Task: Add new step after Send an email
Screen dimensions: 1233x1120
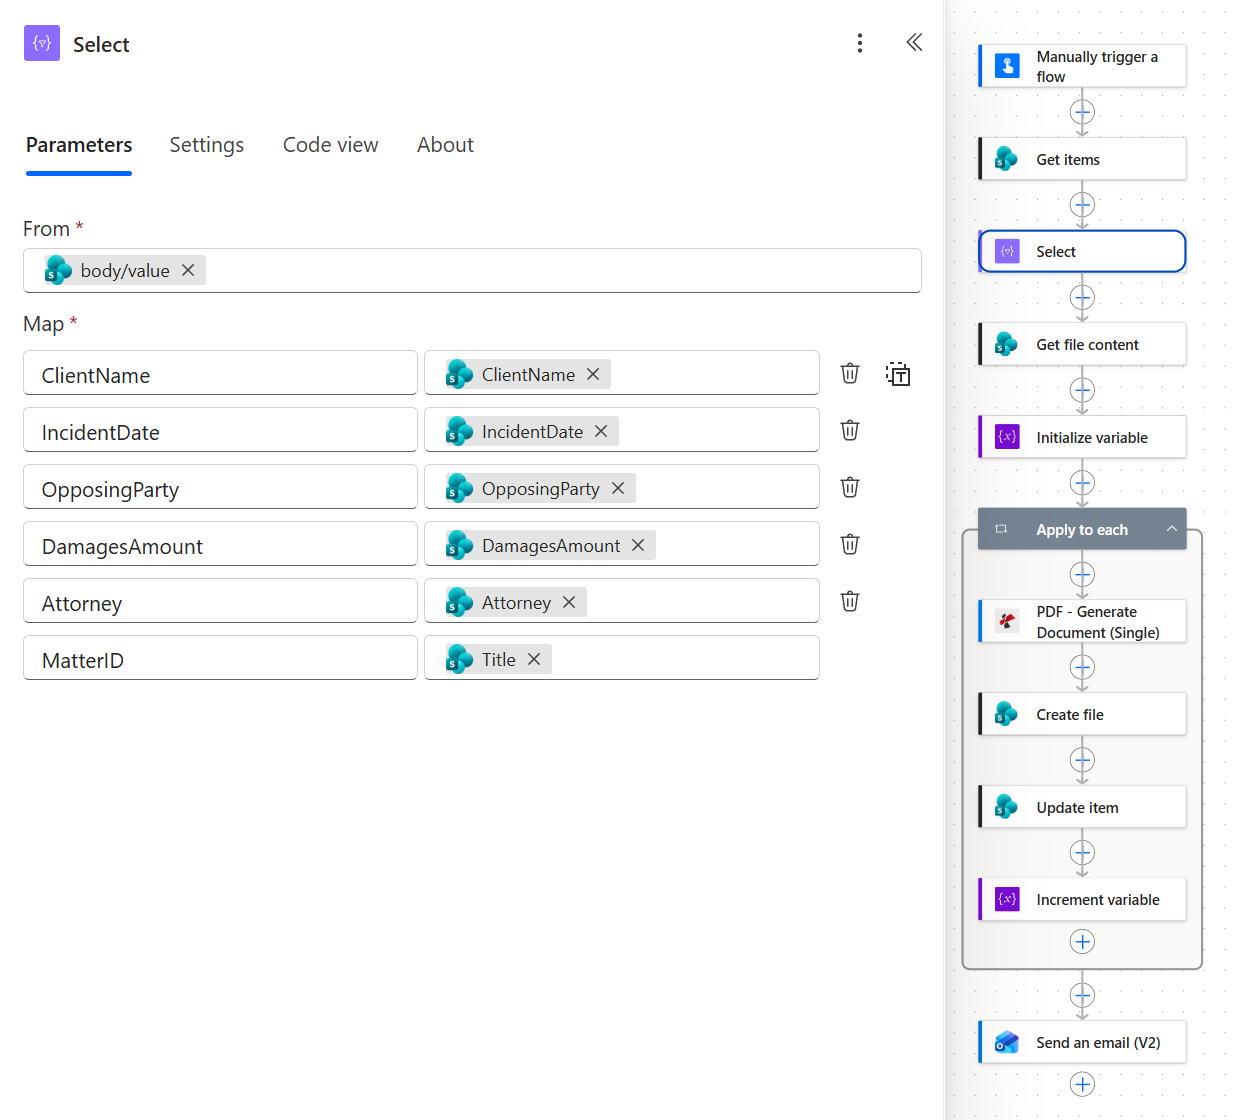Action: [1082, 1084]
